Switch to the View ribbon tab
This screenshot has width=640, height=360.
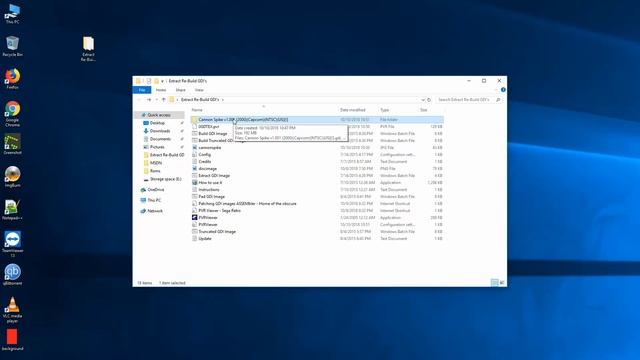[199, 90]
